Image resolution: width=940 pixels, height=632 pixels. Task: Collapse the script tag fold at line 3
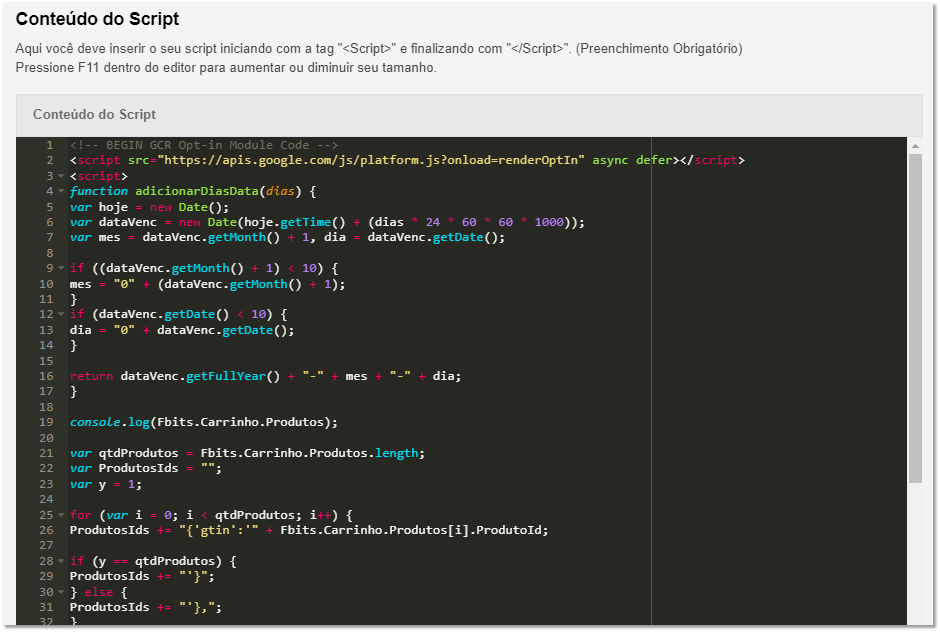click(x=61, y=176)
